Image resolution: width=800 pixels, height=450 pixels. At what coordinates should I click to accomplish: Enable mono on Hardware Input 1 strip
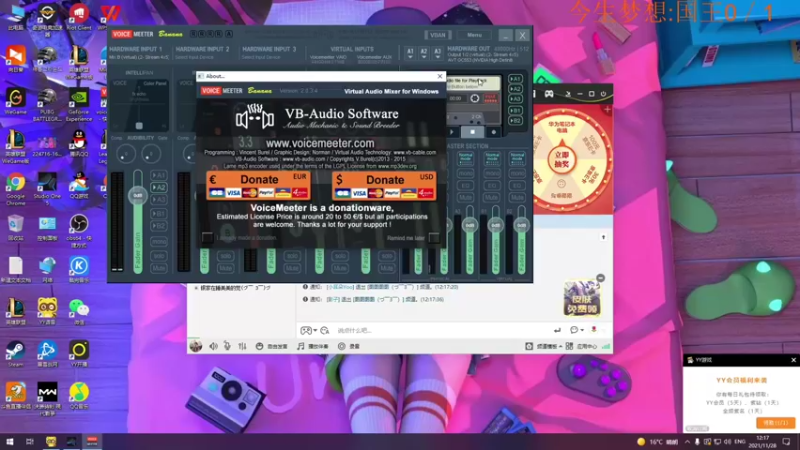pos(159,241)
